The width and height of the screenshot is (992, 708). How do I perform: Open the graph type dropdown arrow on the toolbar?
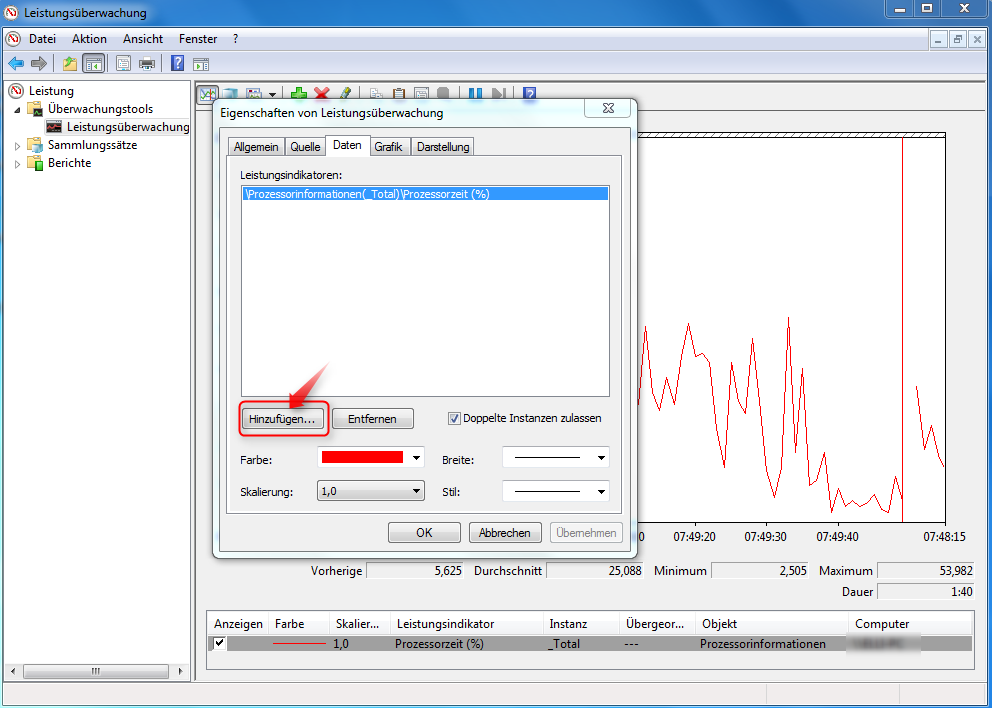coord(271,93)
